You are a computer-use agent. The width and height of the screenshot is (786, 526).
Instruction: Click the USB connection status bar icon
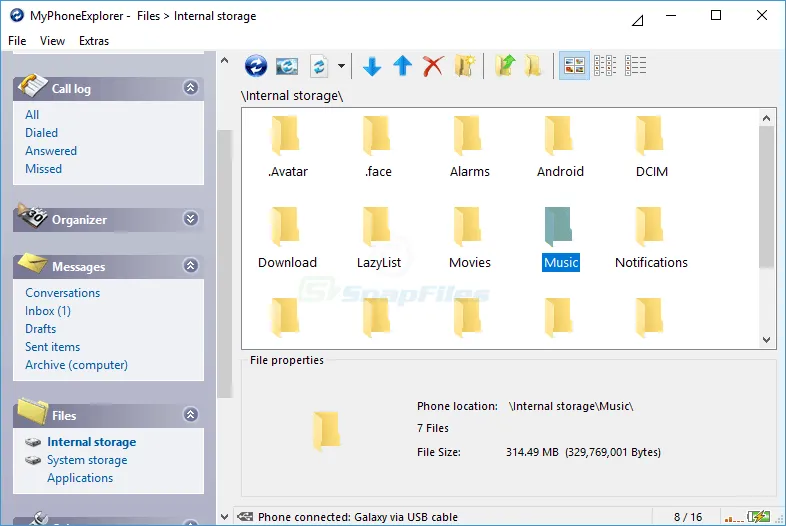[x=245, y=516]
